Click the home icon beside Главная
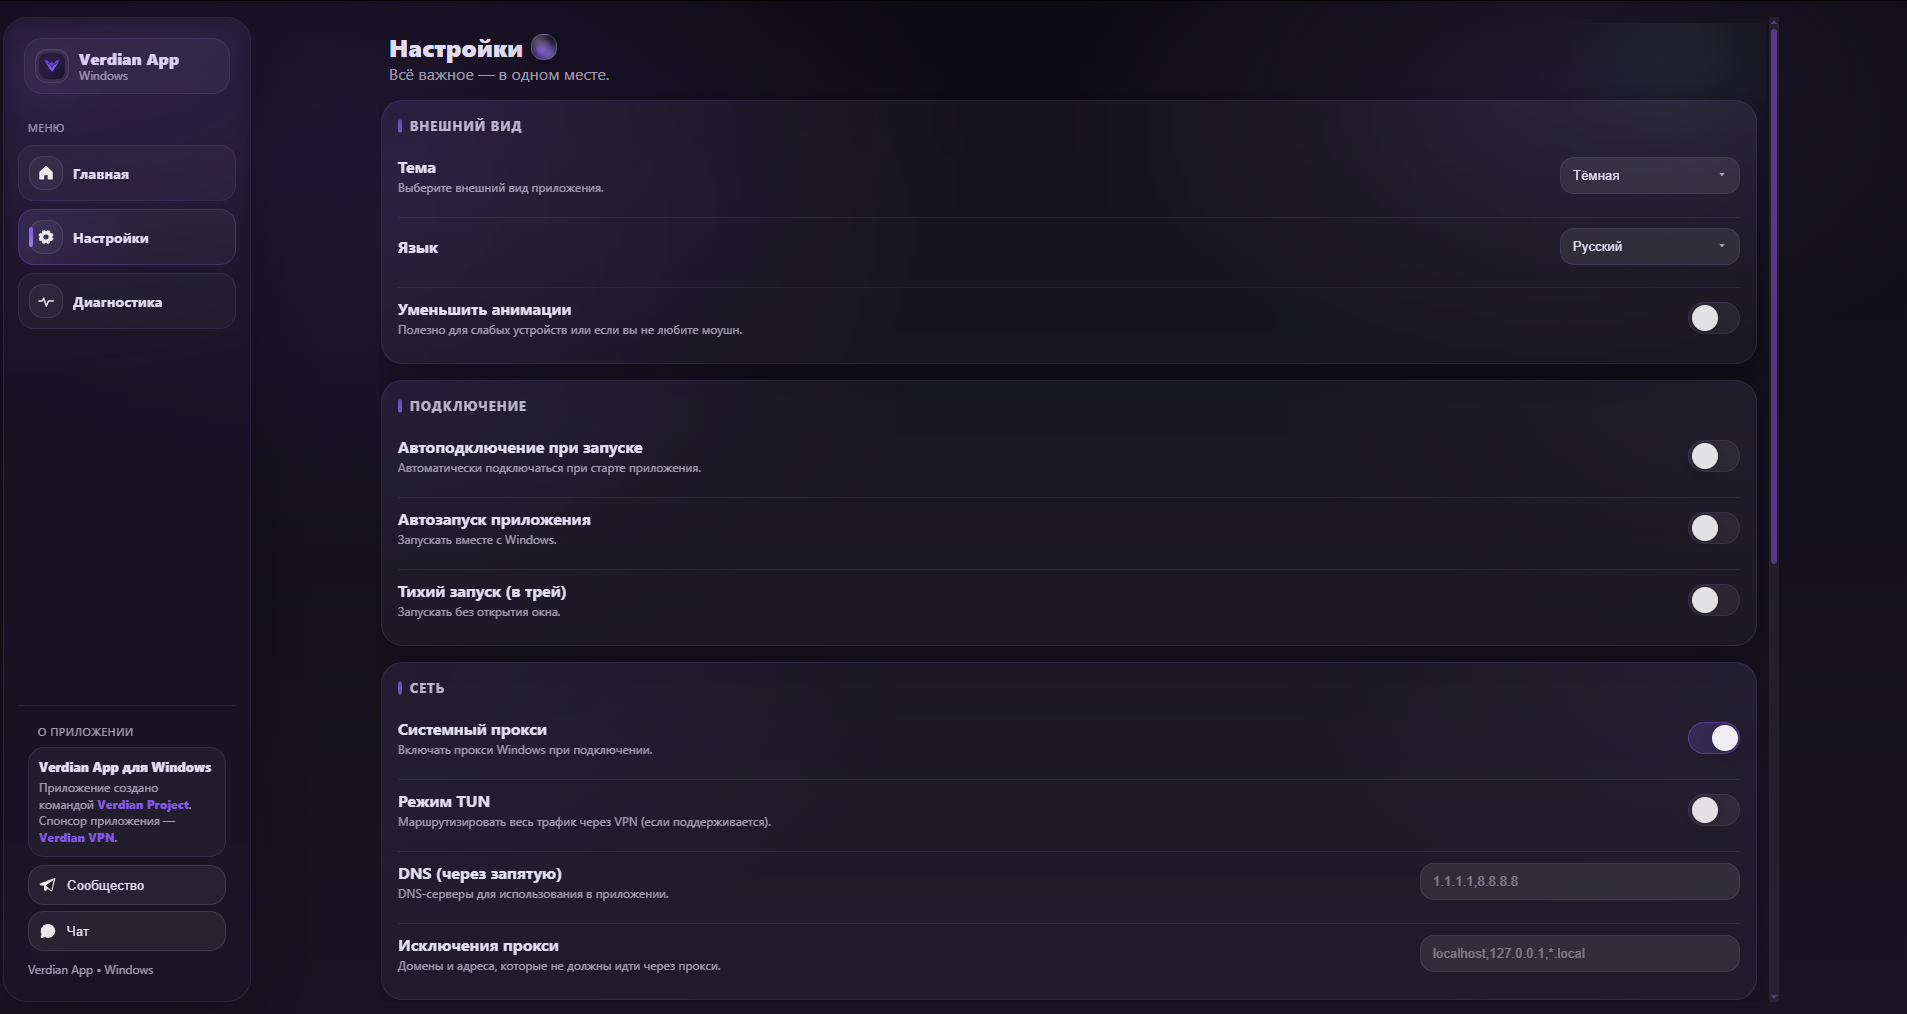The height and width of the screenshot is (1014, 1907). (46, 174)
